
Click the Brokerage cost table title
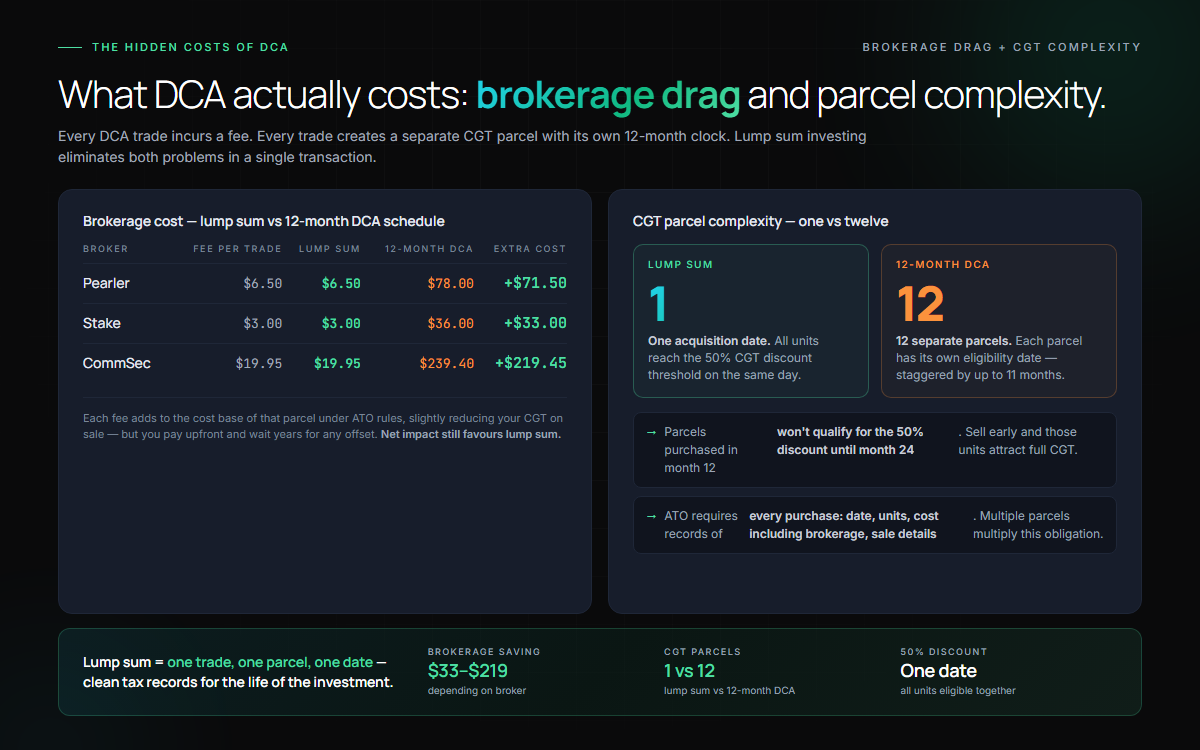(264, 221)
